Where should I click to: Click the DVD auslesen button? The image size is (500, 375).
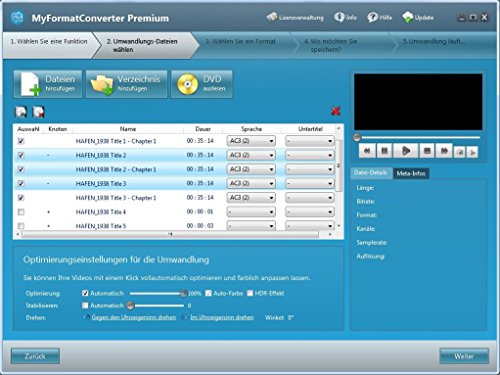(x=202, y=84)
